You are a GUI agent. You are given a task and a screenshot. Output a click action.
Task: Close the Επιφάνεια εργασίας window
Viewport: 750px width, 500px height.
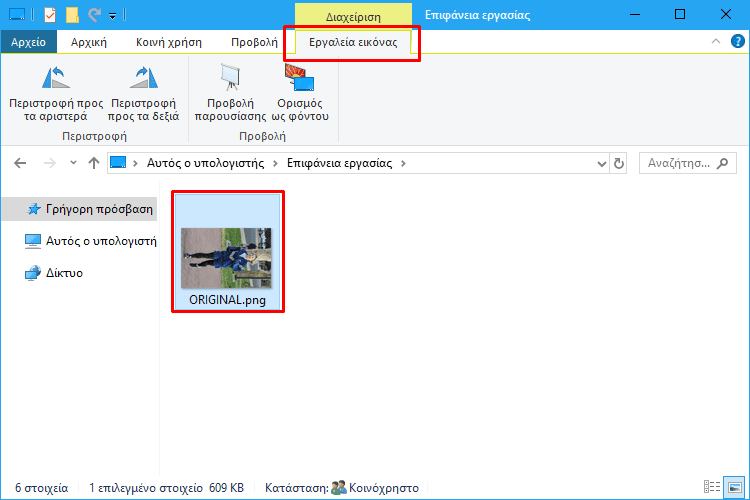726,15
